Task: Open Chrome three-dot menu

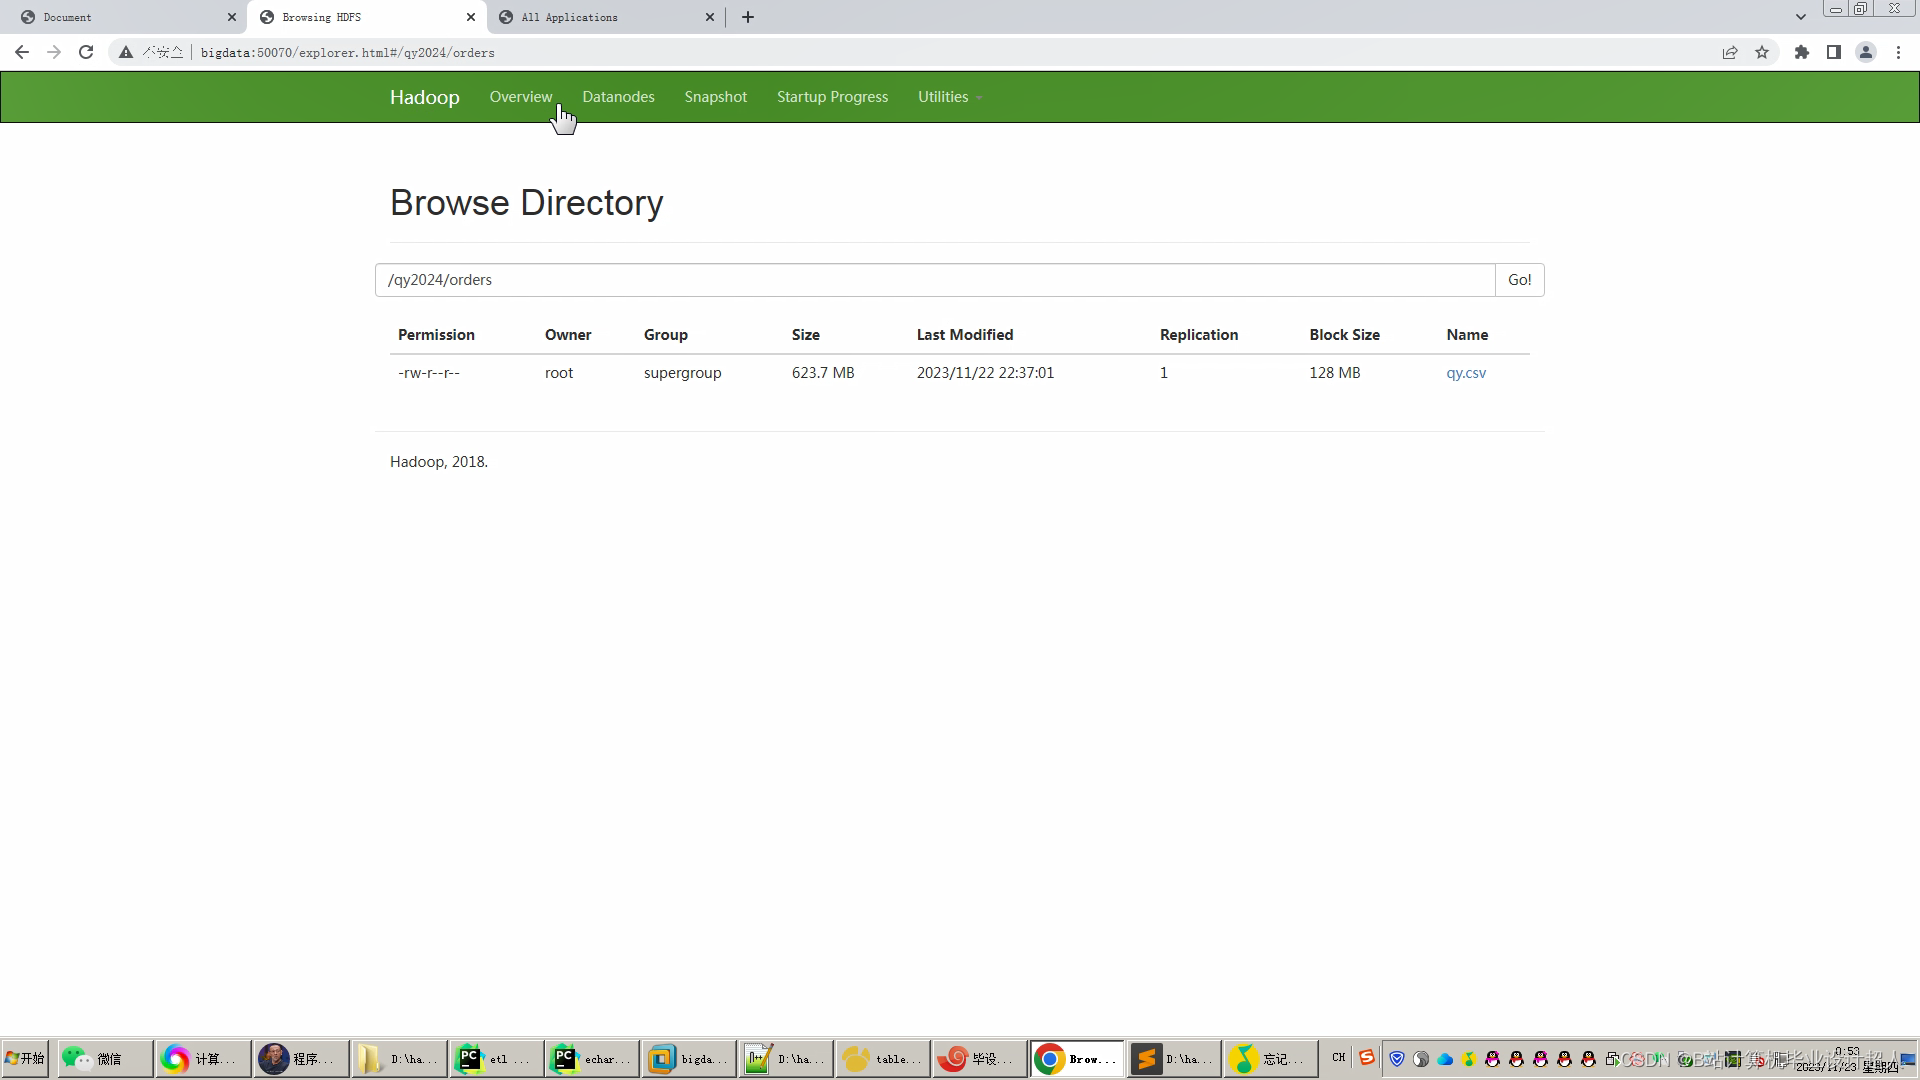Action: click(x=1898, y=52)
